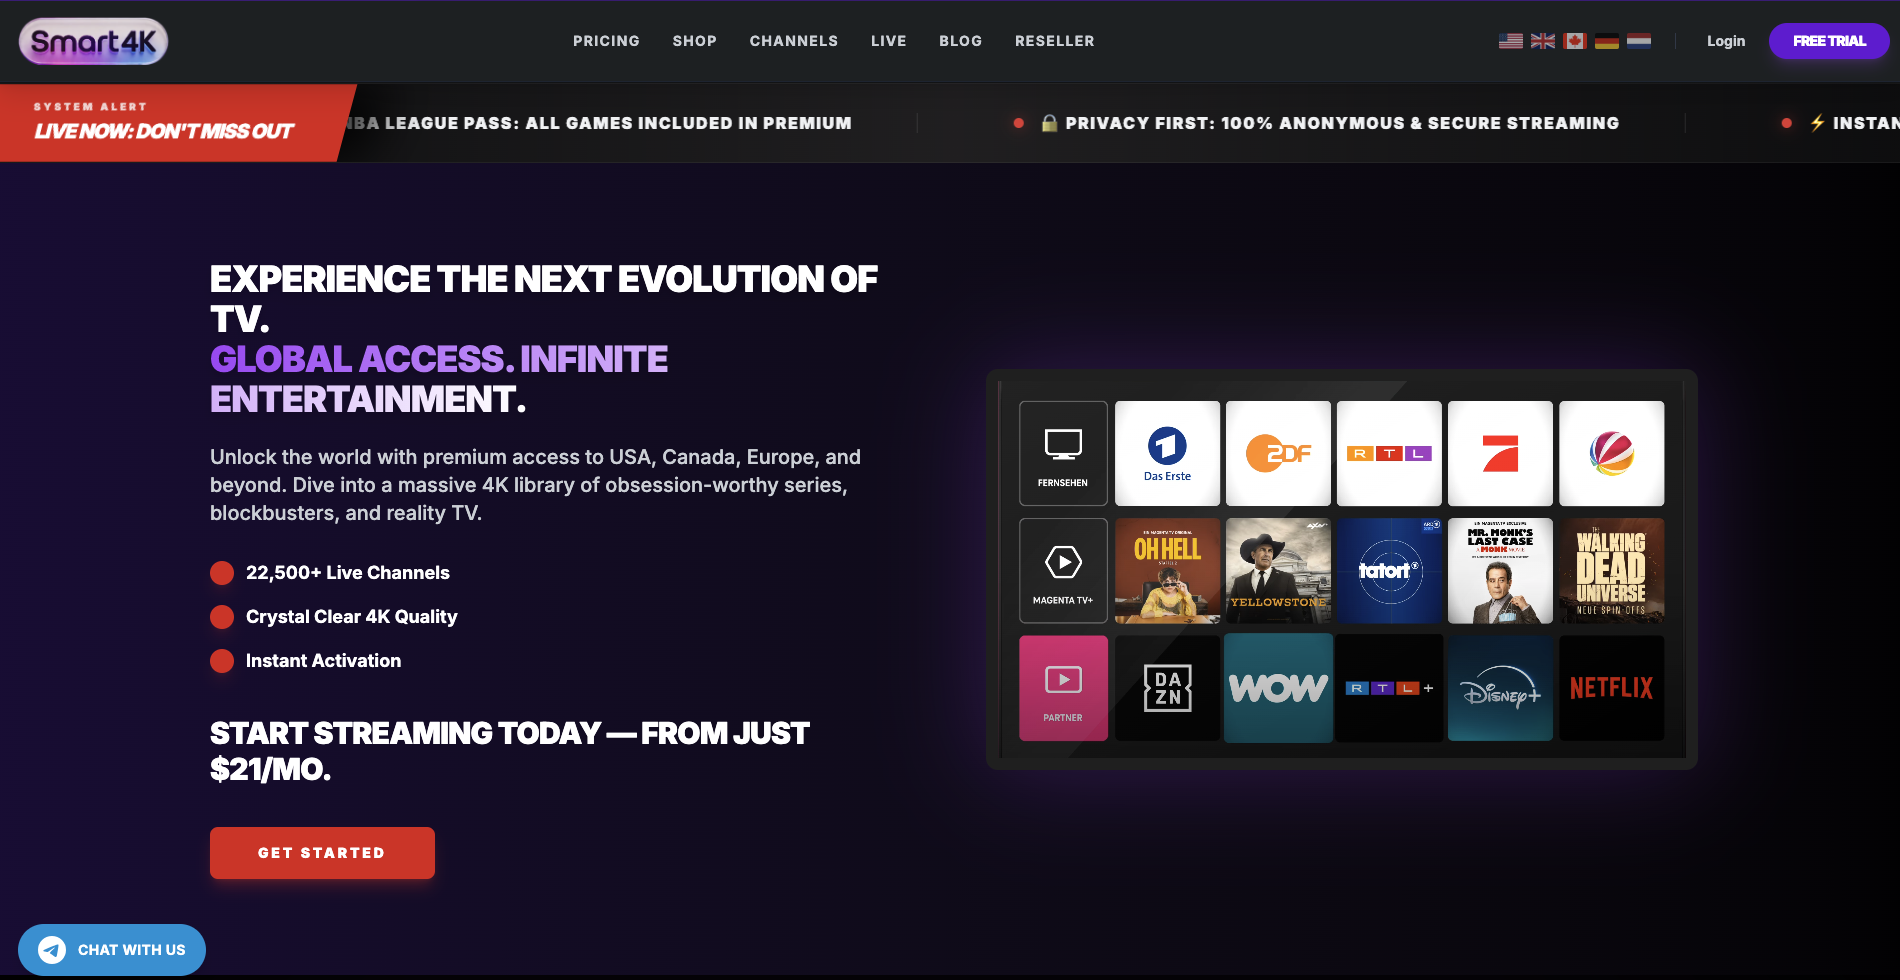Screen dimensions: 1900x980
Task: Click the Smart4K logo
Action: click(x=93, y=41)
